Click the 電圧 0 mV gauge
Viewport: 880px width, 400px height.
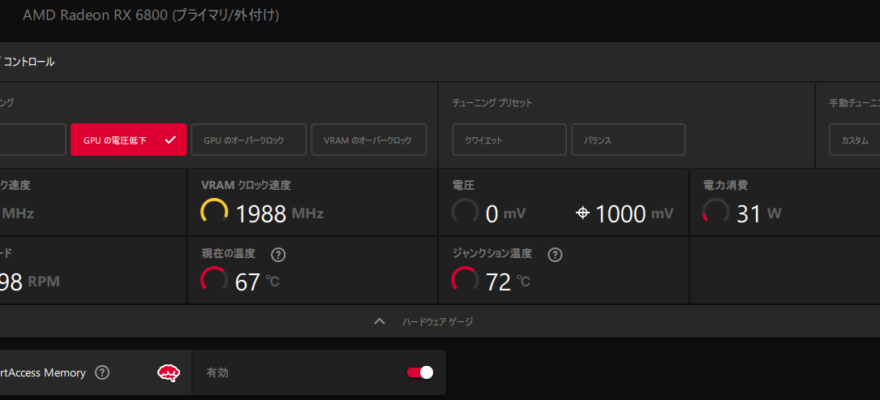click(x=465, y=212)
